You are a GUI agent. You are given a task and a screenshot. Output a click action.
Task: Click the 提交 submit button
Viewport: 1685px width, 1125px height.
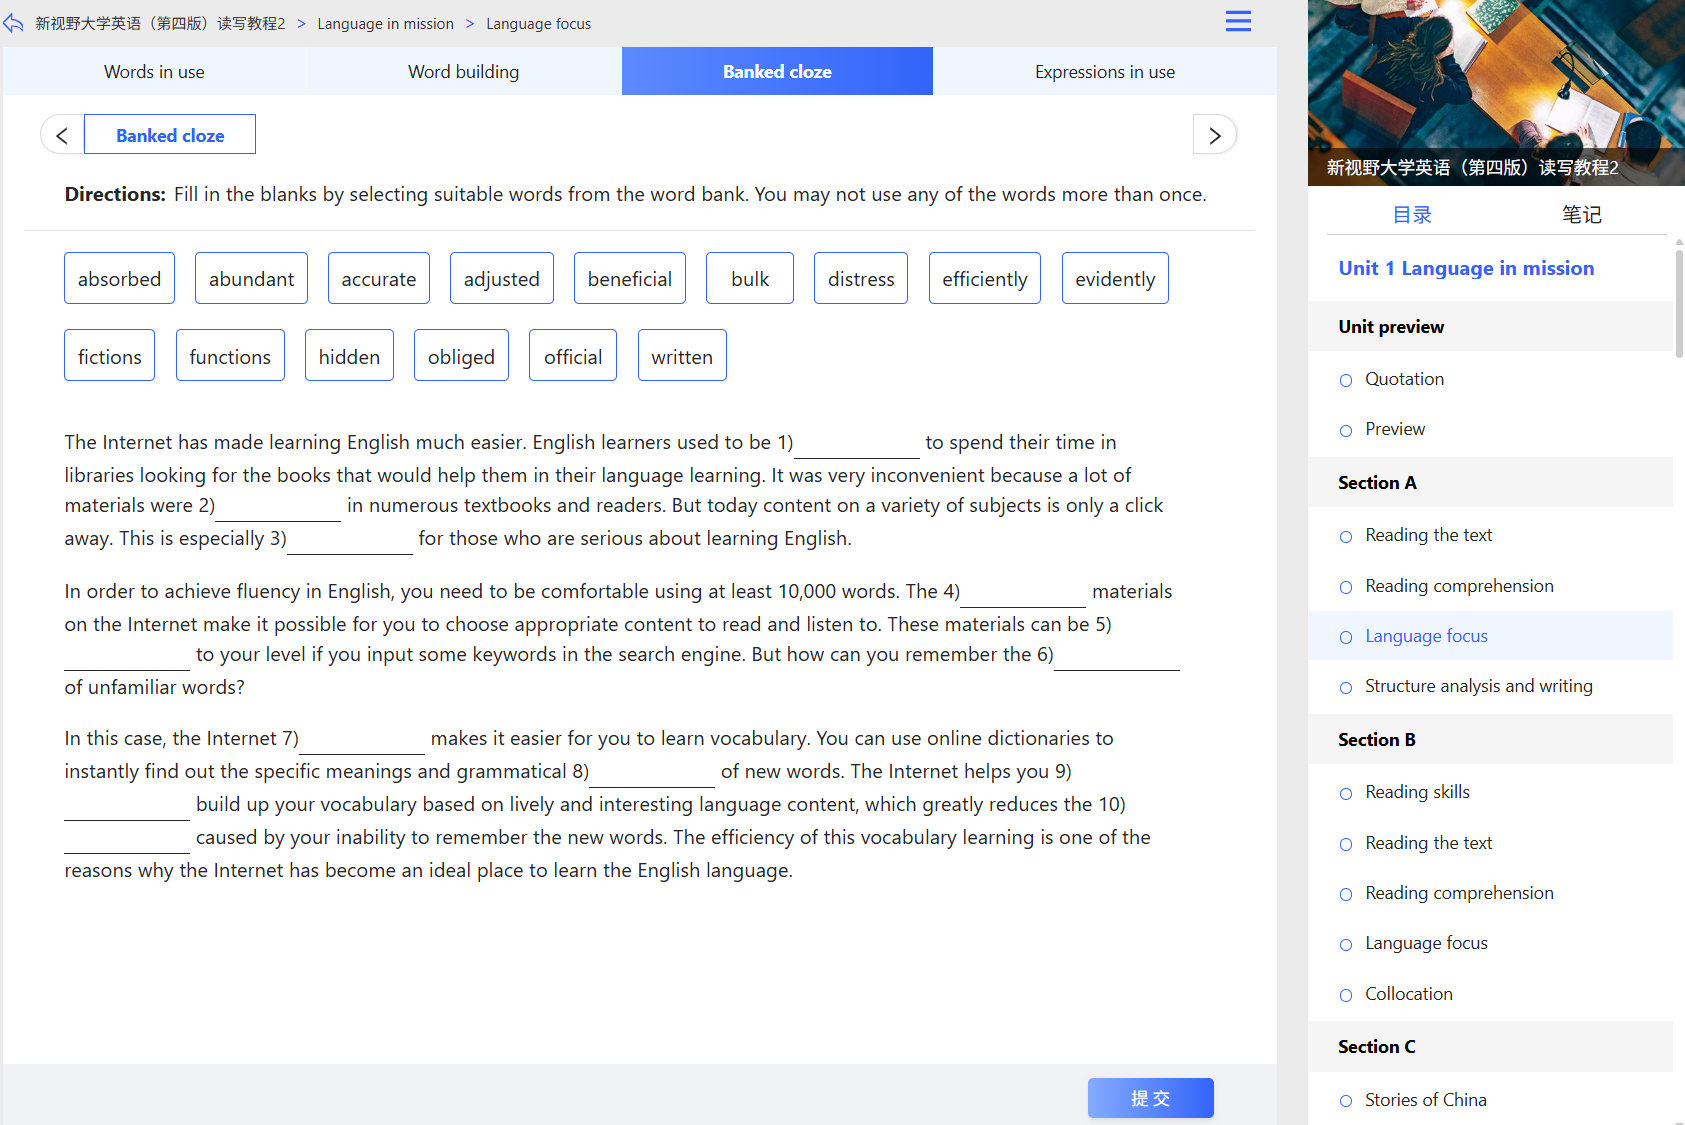pos(1150,1098)
